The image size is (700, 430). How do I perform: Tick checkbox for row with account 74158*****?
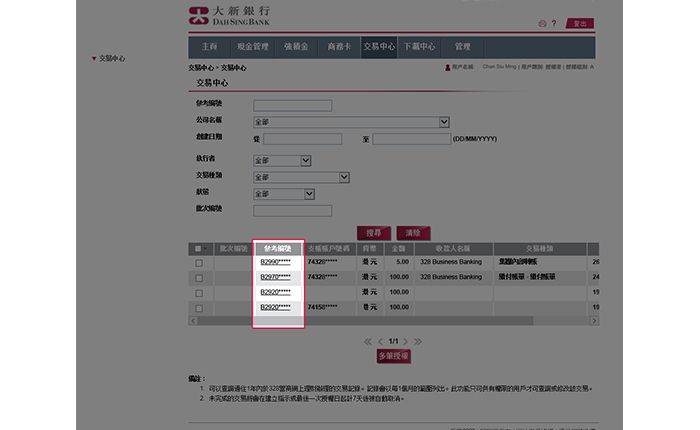(199, 309)
